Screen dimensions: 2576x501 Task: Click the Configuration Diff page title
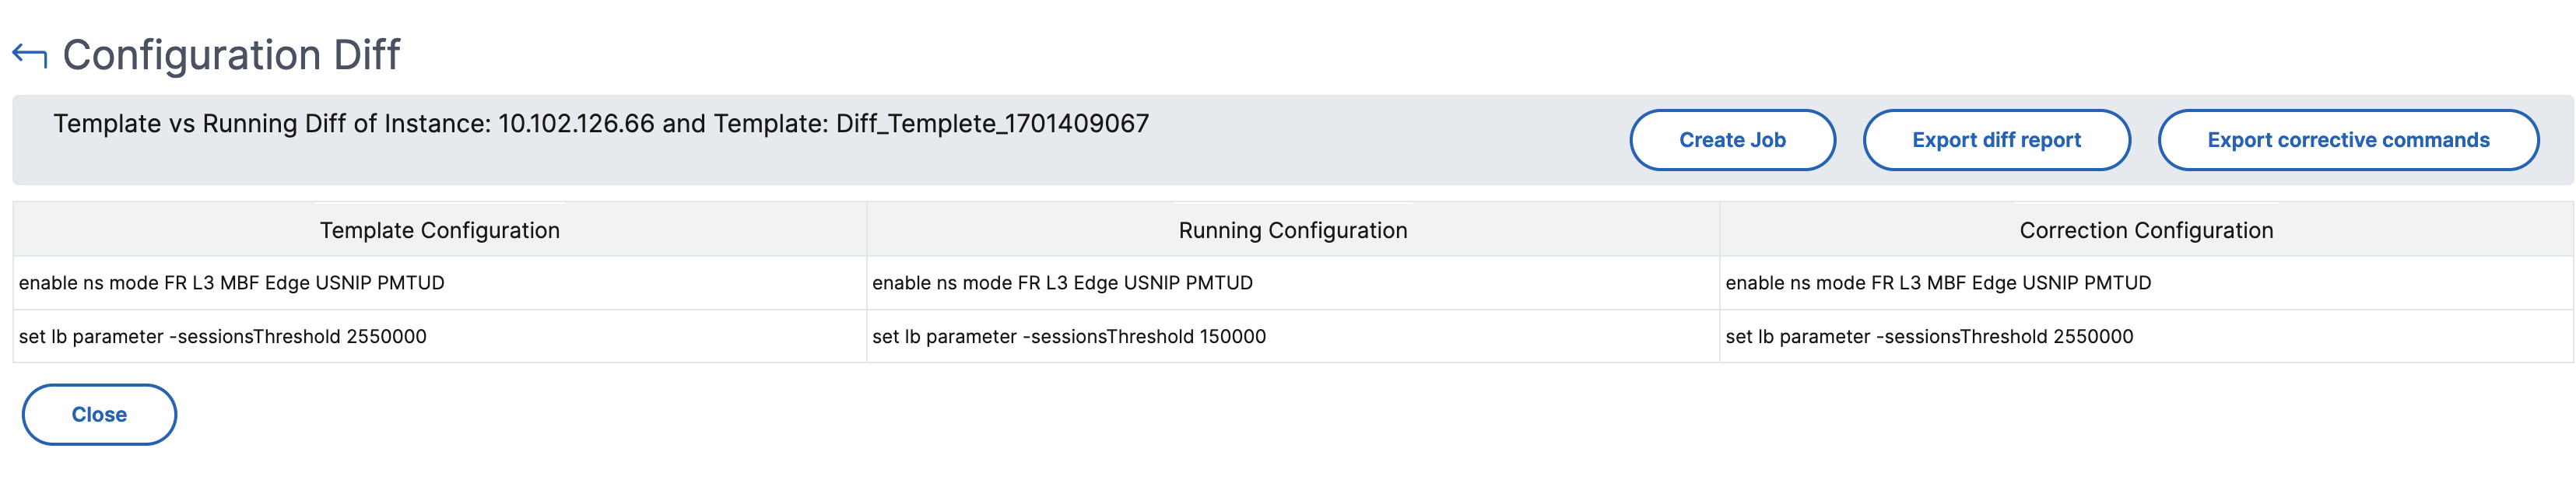click(x=231, y=55)
